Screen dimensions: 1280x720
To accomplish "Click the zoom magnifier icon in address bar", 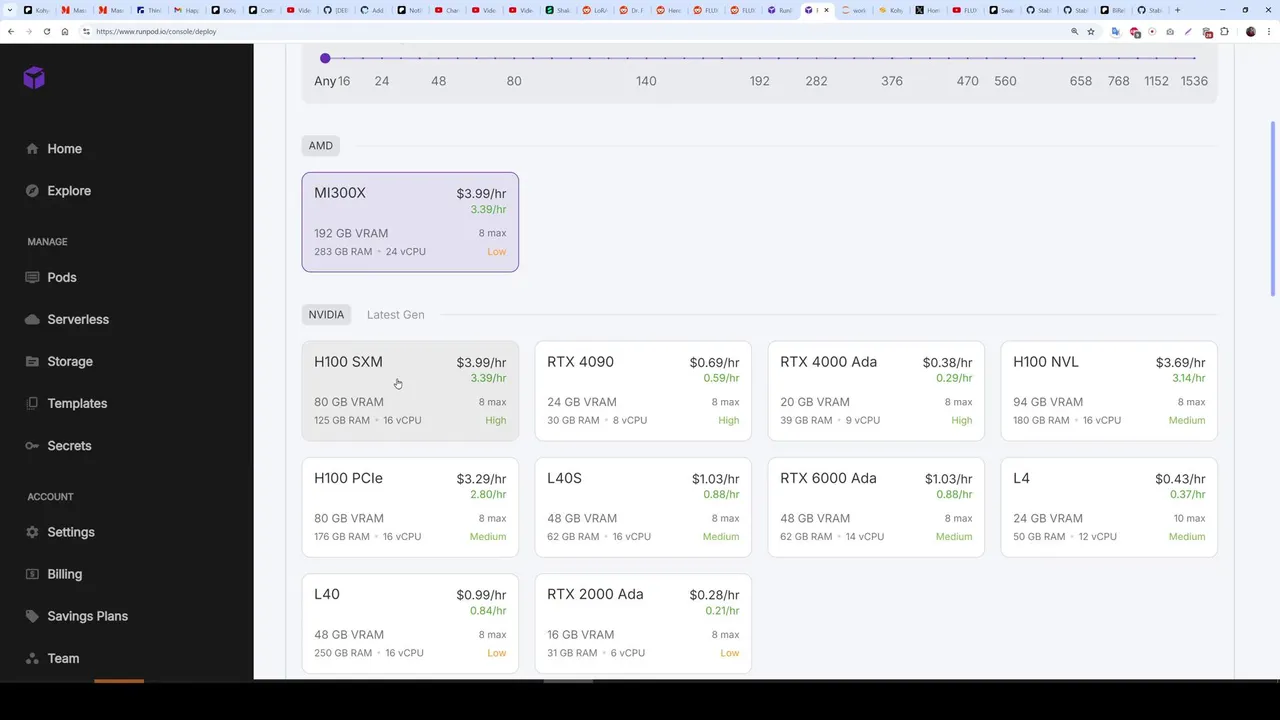I will coord(1075,31).
